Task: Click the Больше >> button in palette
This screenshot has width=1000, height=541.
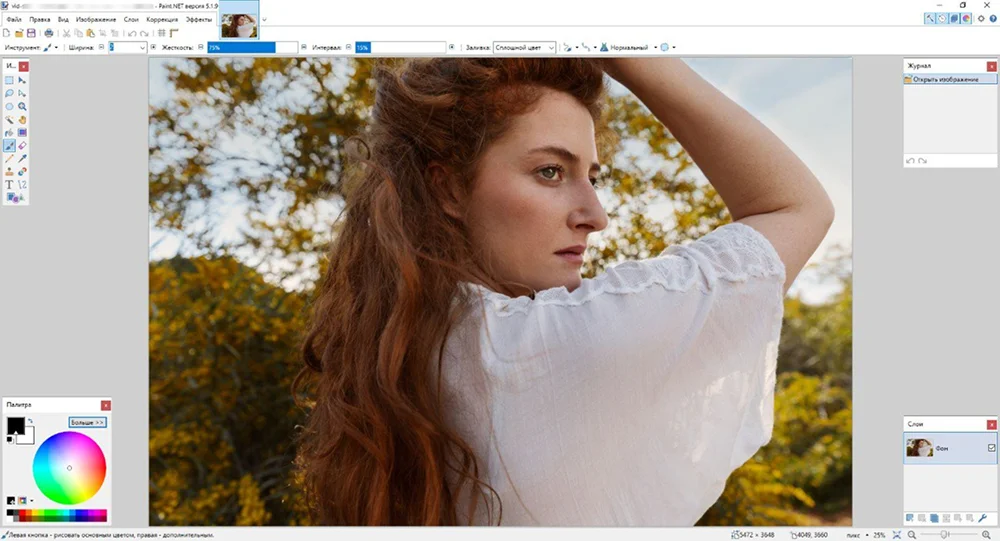Action: click(87, 423)
